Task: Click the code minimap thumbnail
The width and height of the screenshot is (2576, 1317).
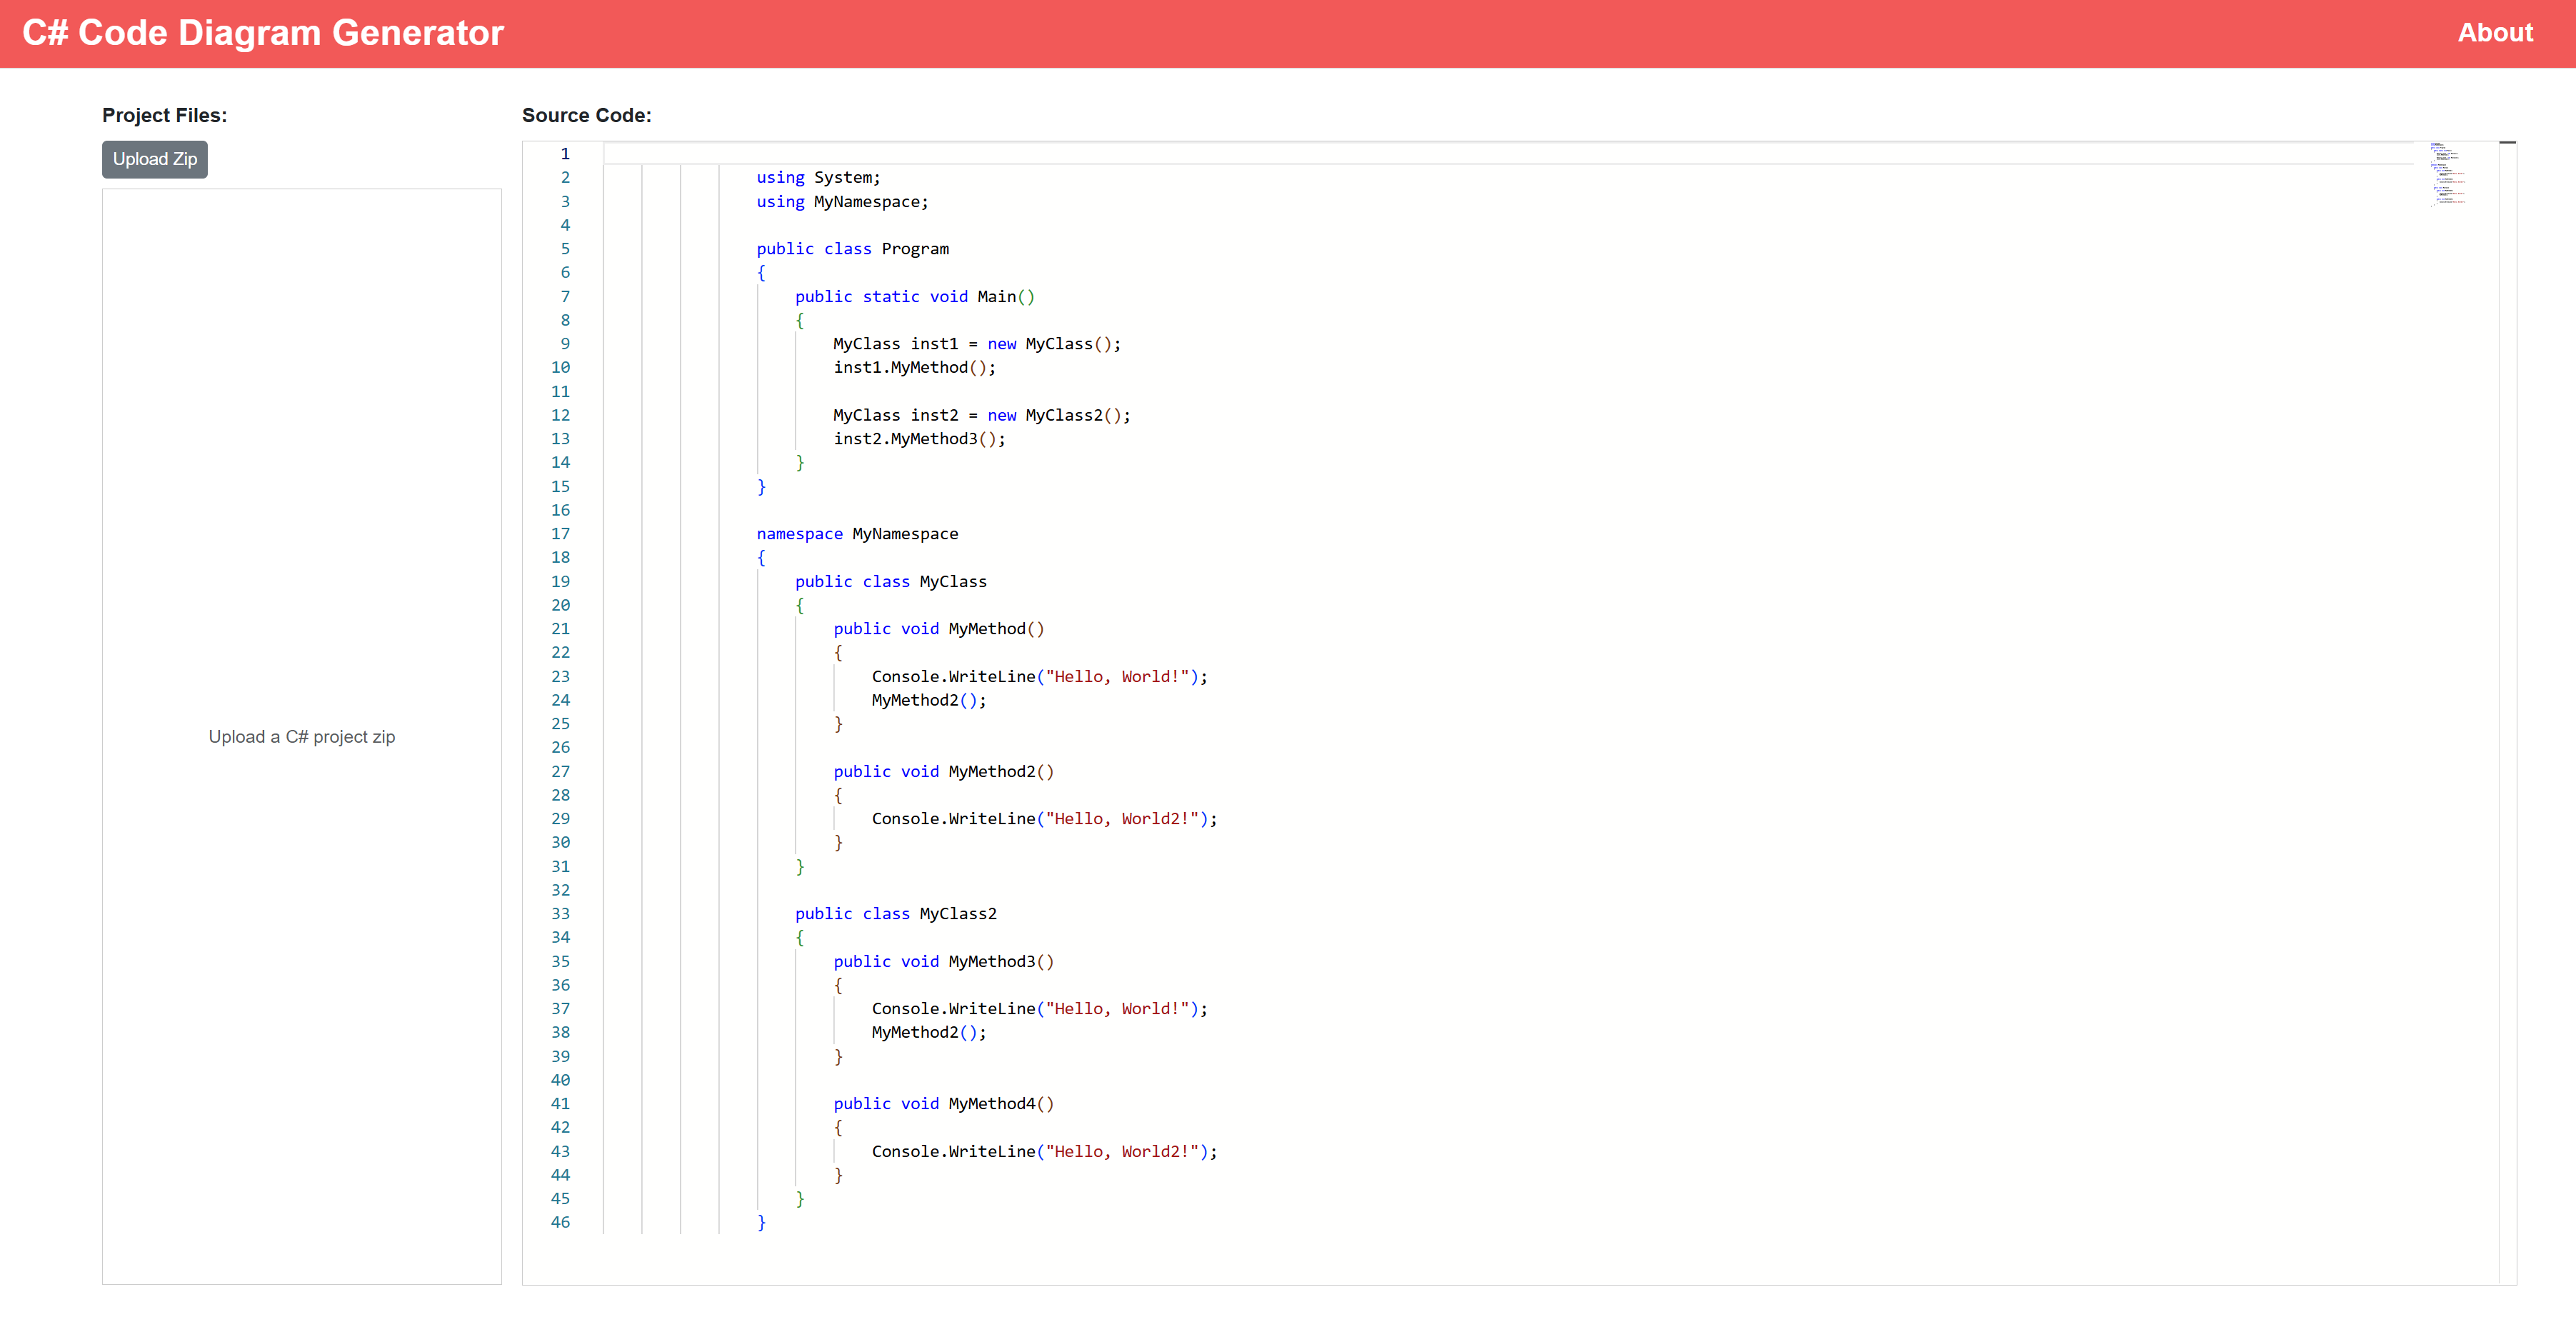Action: [2447, 174]
